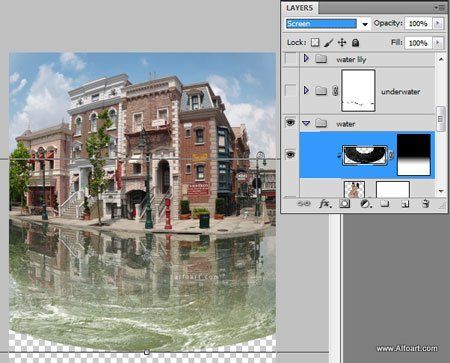
Task: Enable lock image pixels brush icon
Action: pyautogui.click(x=328, y=43)
